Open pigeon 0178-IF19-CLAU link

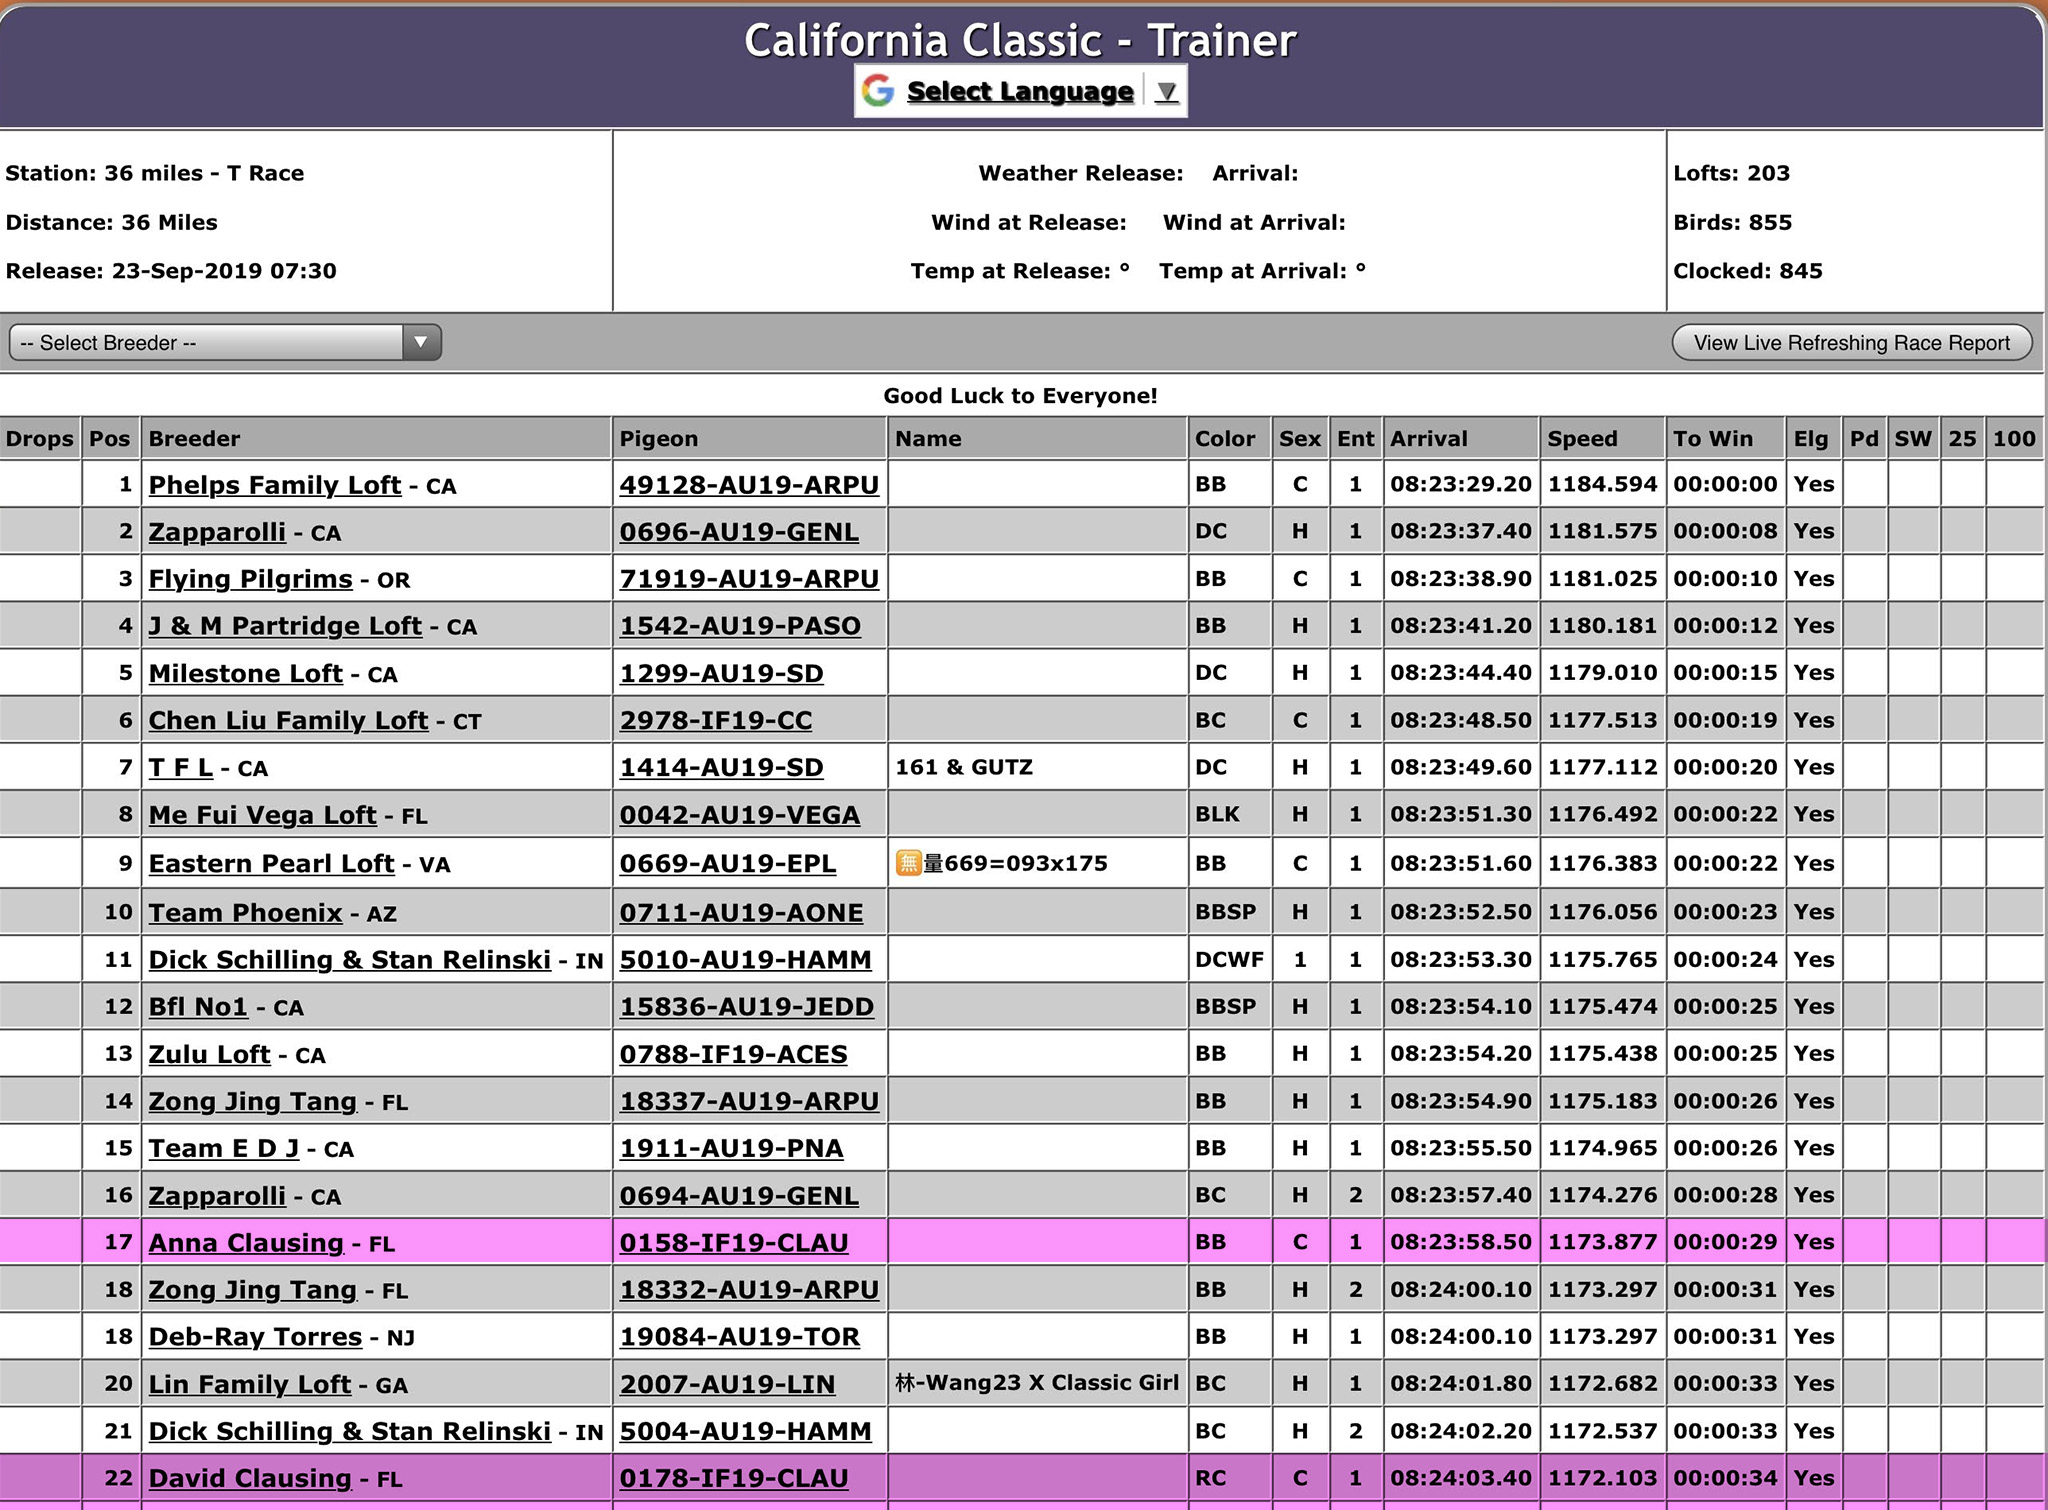[x=734, y=1478]
